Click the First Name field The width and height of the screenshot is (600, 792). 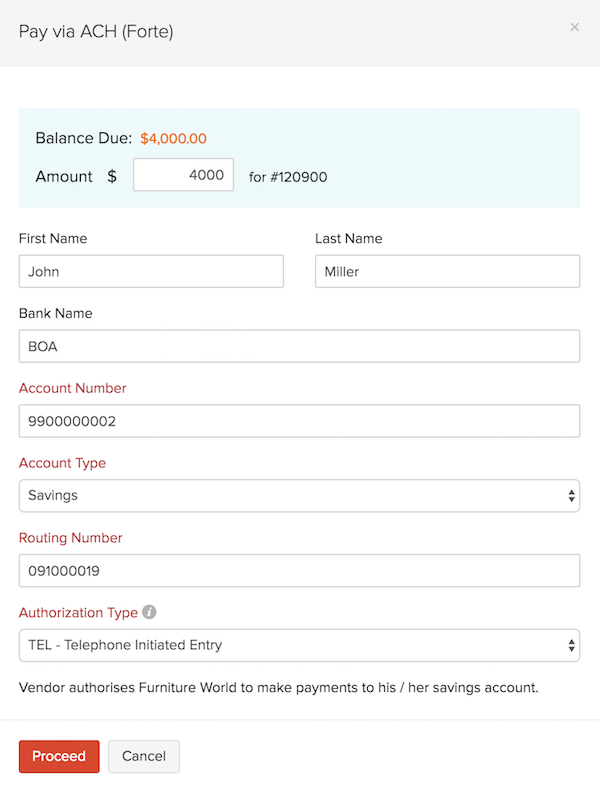click(x=151, y=271)
